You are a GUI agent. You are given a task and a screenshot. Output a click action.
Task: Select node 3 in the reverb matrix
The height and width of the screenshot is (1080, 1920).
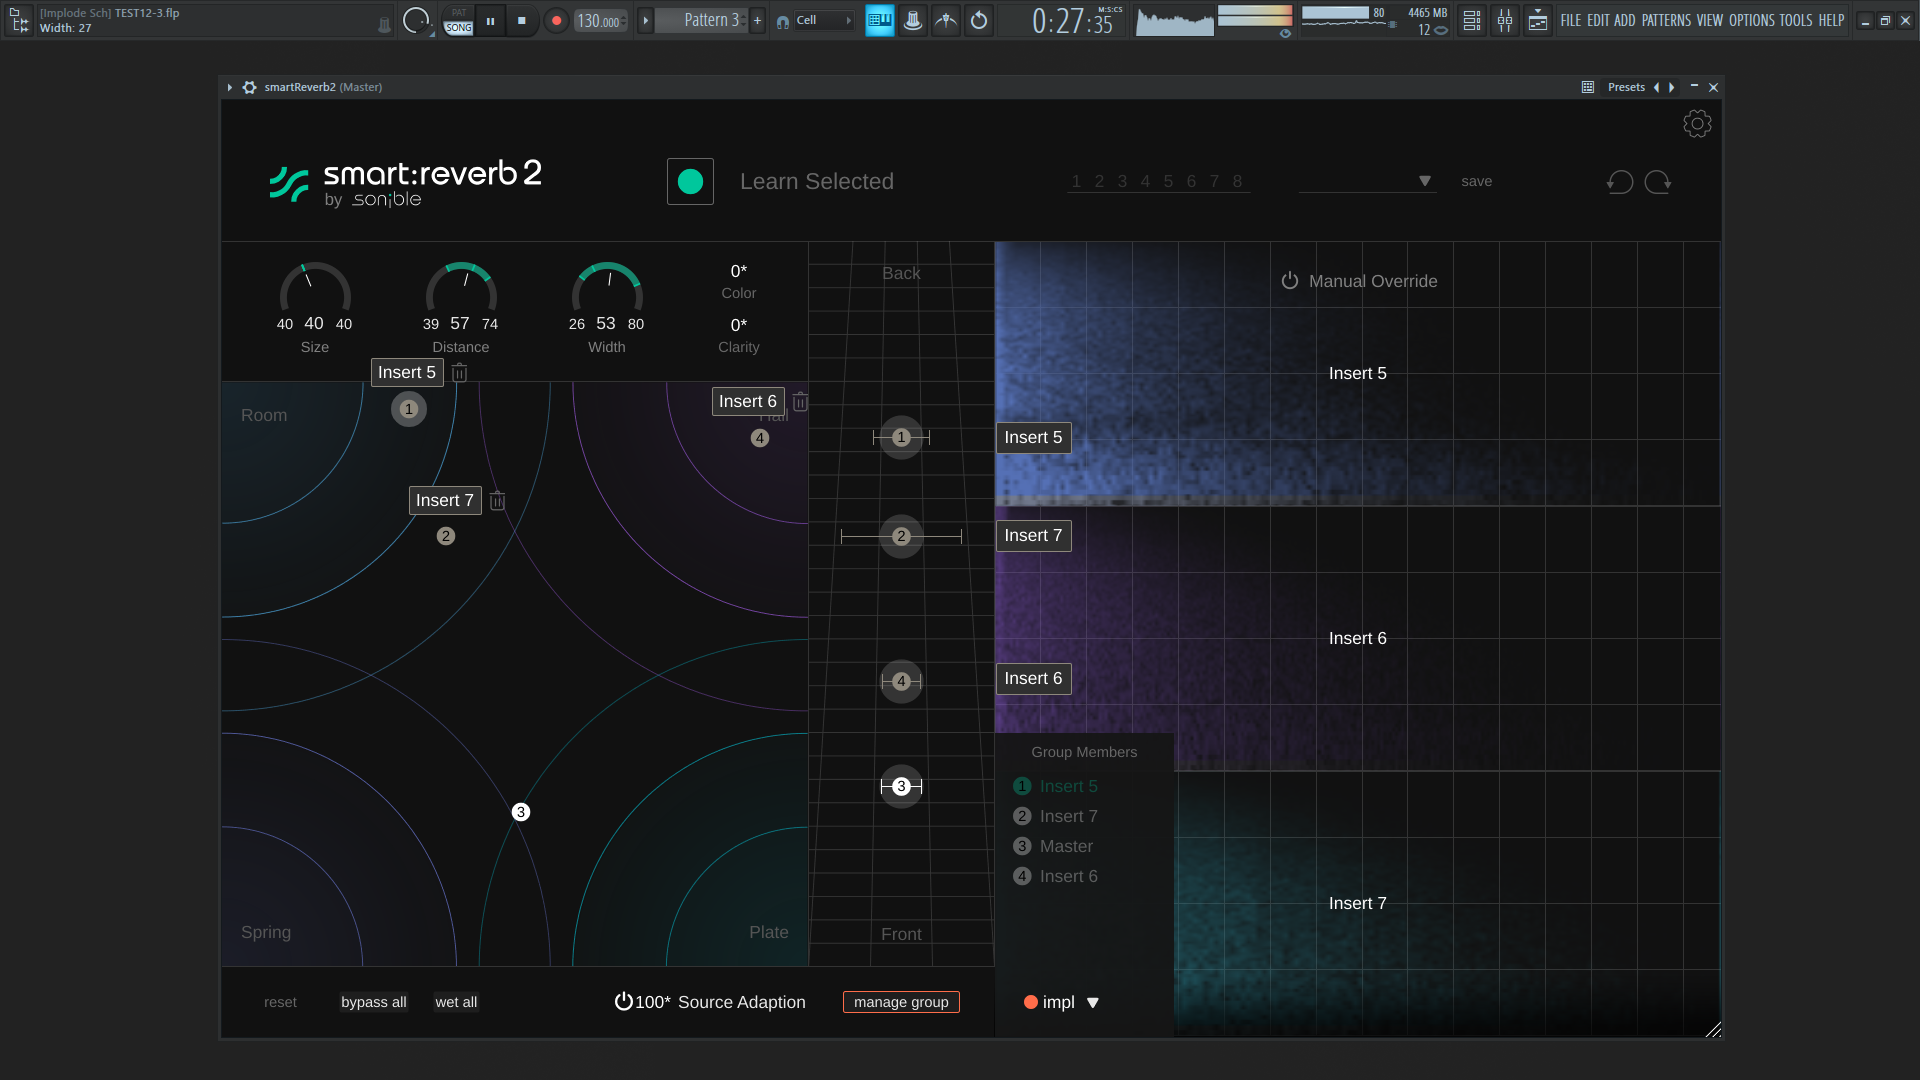[521, 812]
